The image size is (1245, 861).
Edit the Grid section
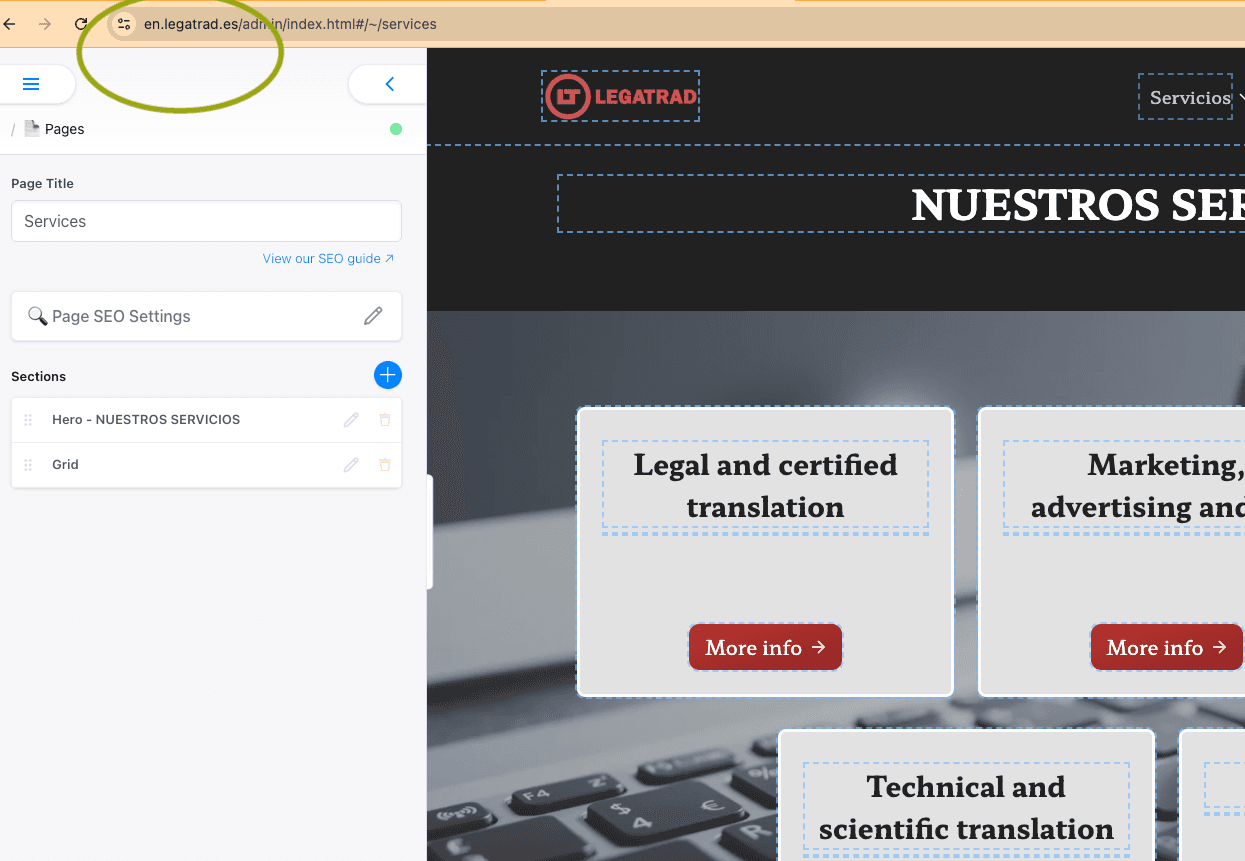coord(351,465)
